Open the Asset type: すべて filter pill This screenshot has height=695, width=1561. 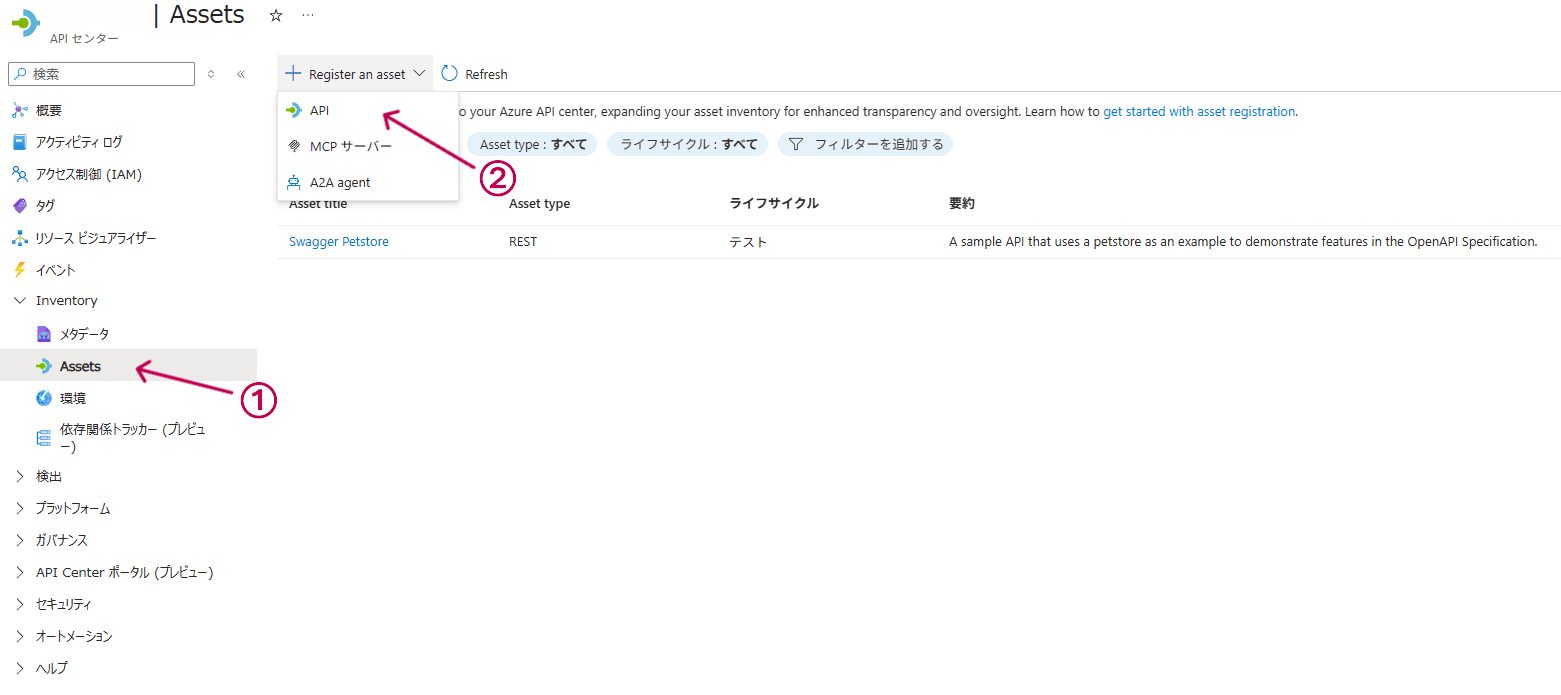click(531, 144)
